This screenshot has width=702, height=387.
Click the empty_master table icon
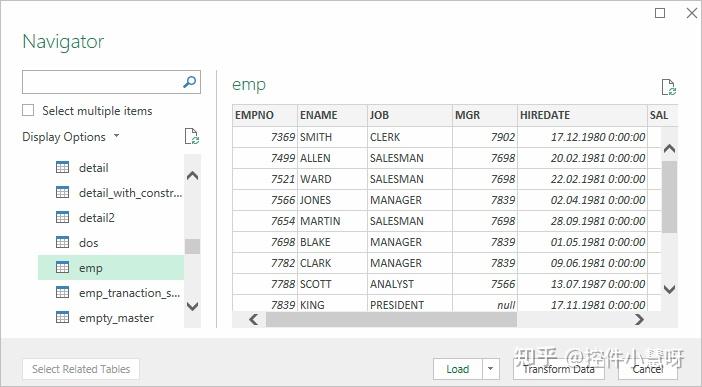[x=62, y=318]
